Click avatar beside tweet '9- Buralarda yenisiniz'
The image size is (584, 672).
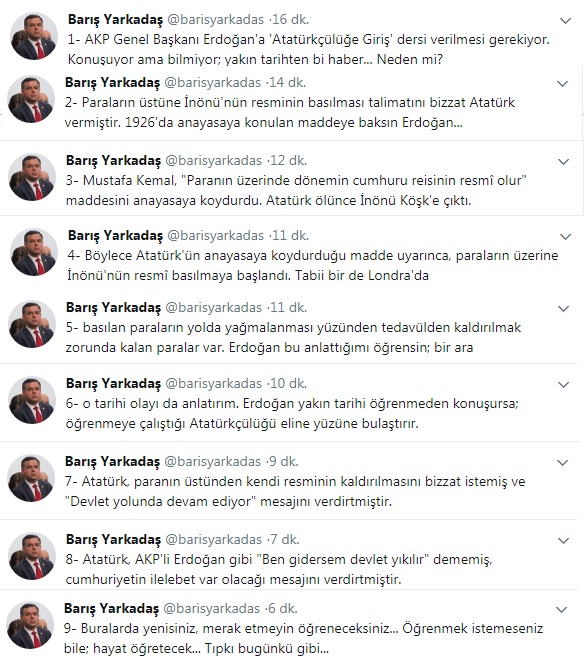tap(30, 624)
